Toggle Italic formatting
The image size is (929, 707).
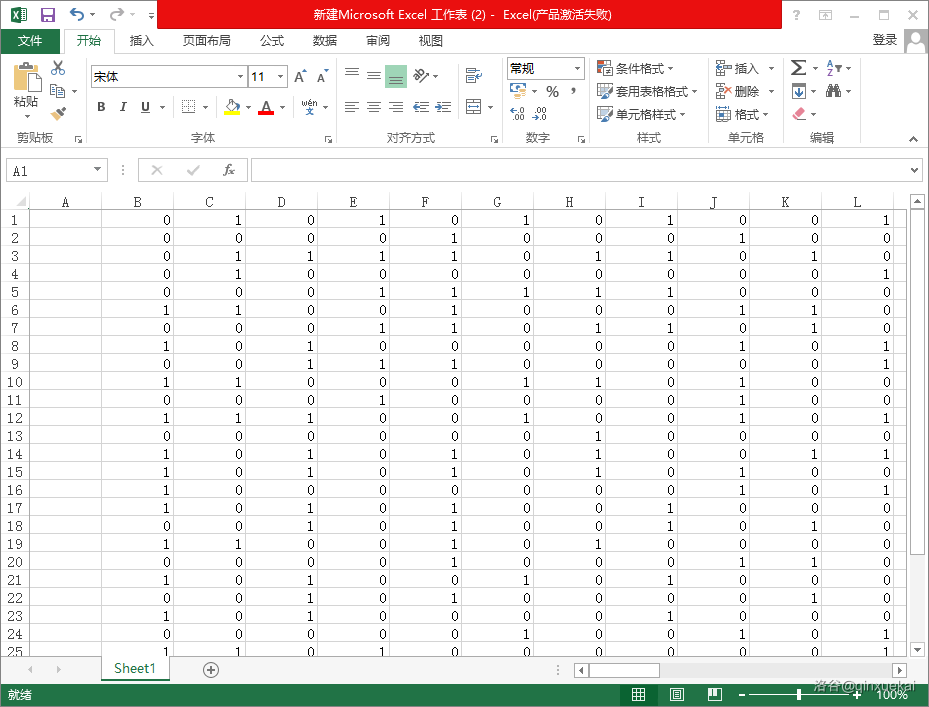pos(123,107)
